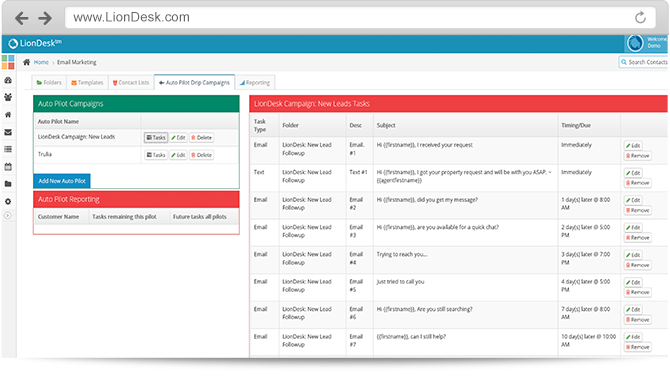This screenshot has height=380, width=670.
Task: Reload the page with the refresh icon
Action: pyautogui.click(x=640, y=18)
